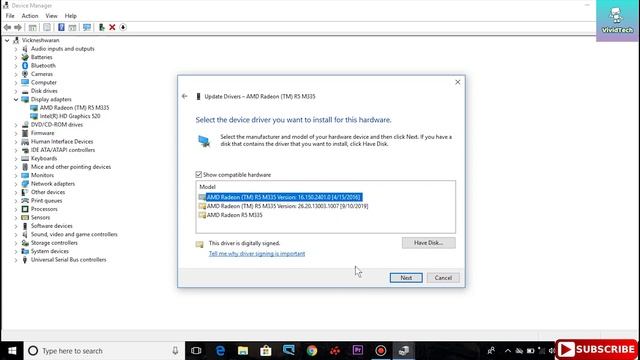Open the File menu
This screenshot has width=640, height=360.
click(10, 16)
